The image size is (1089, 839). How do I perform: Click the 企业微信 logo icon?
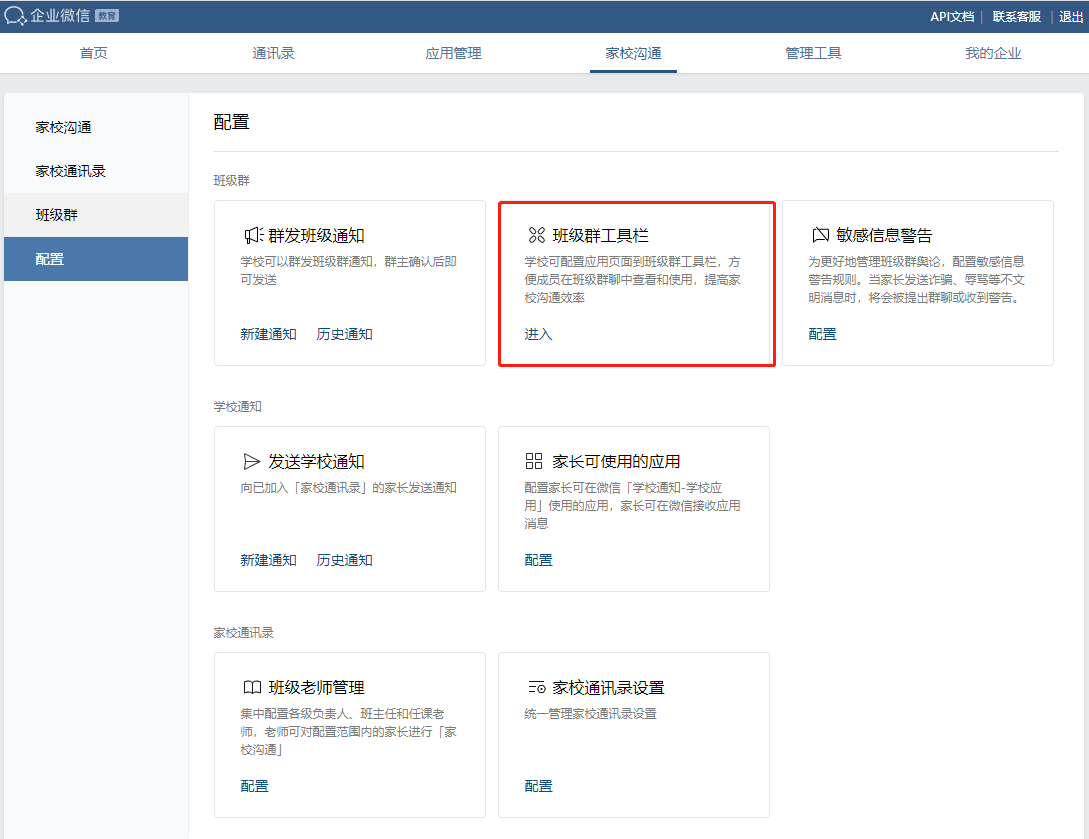15,16
